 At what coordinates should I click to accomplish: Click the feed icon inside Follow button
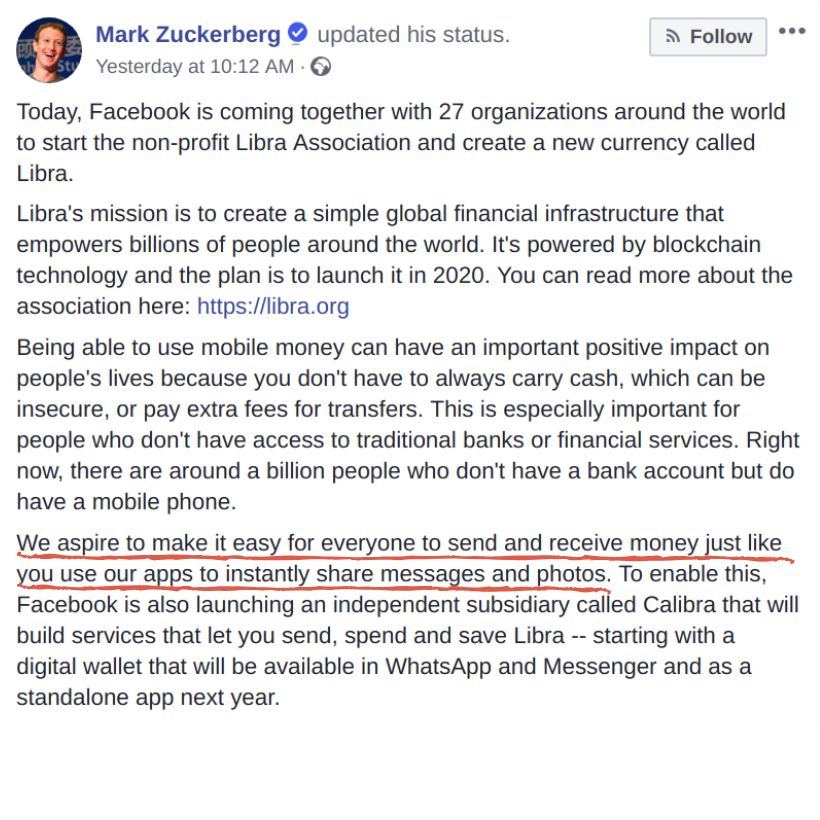pos(673,37)
